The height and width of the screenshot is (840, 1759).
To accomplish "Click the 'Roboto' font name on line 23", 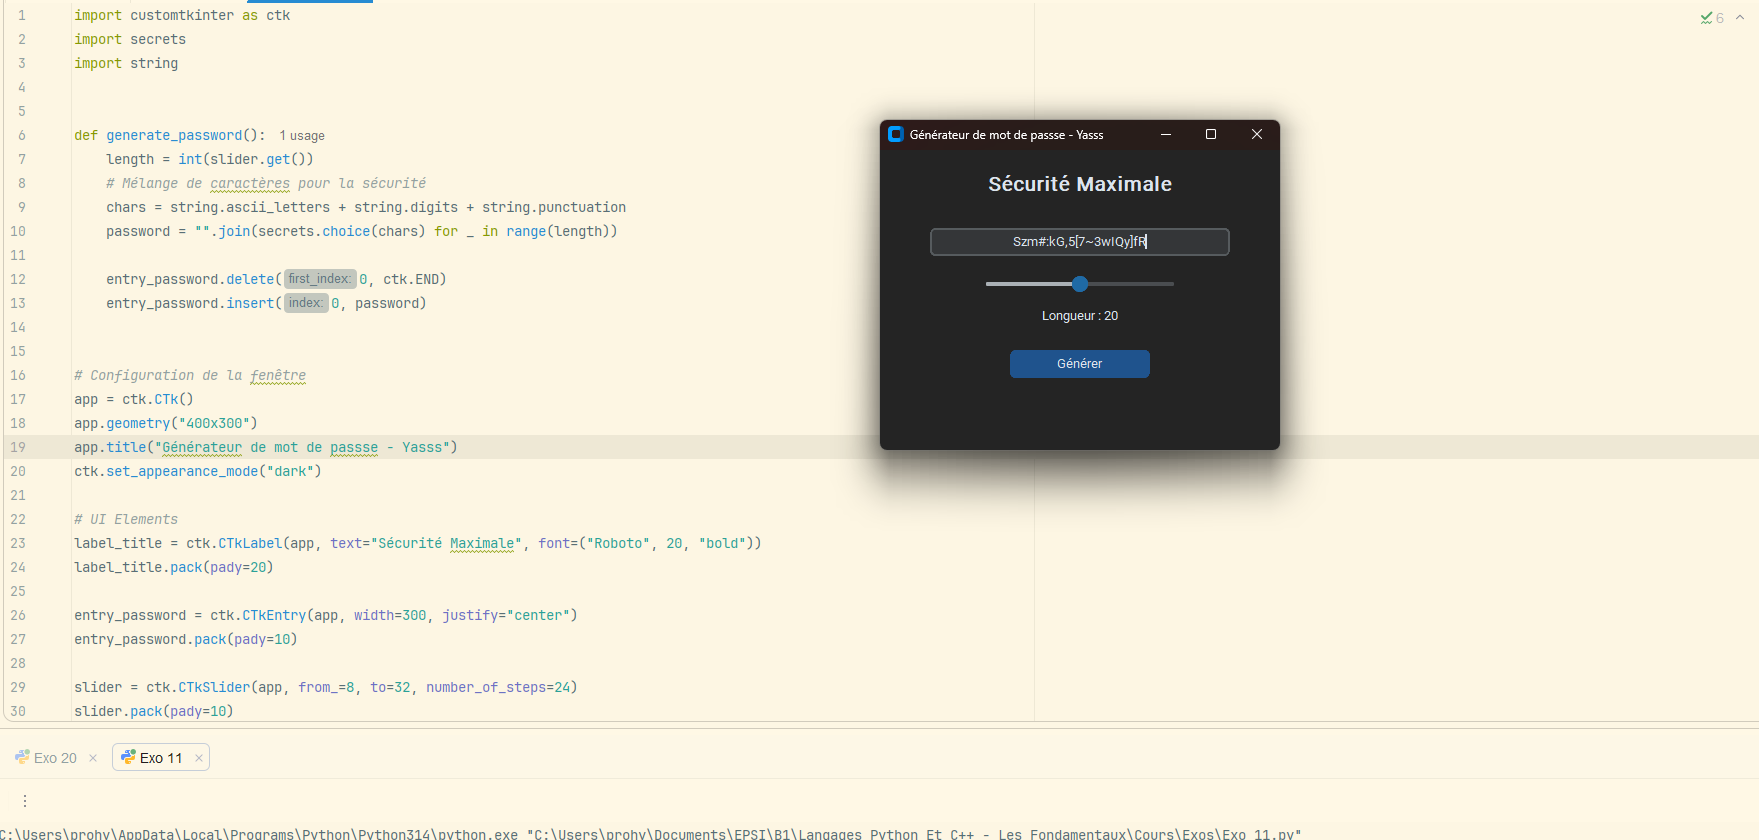I will click(618, 543).
